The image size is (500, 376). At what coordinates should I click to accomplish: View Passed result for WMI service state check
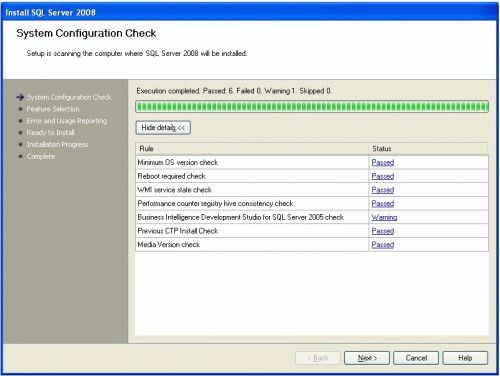coord(383,190)
